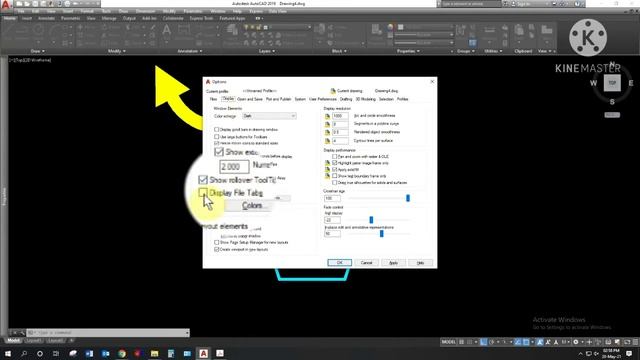Toggle grid display icon in the status bar
The image size is (640, 360).
coord(462,342)
